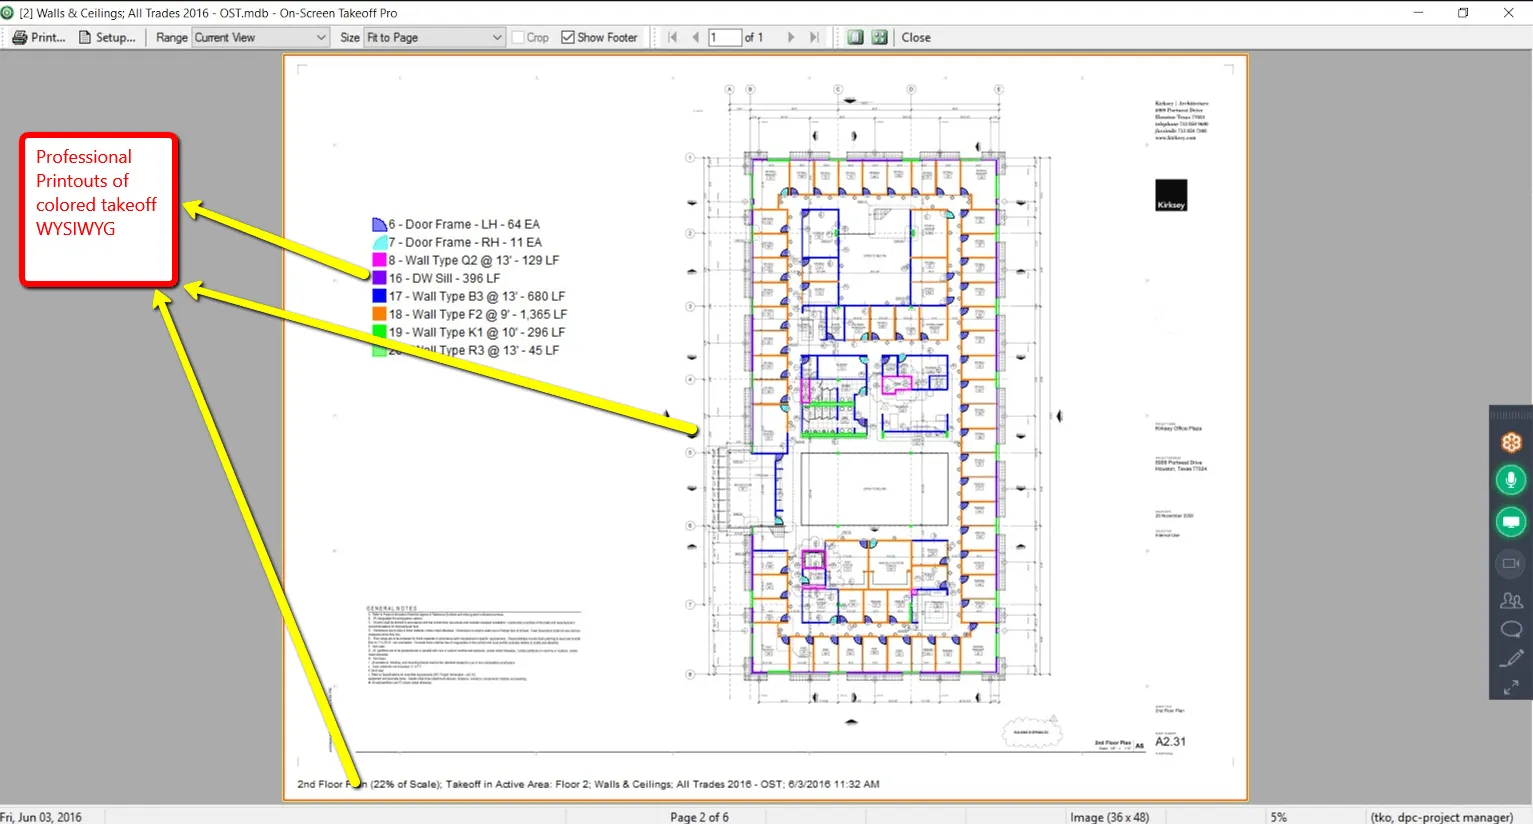Open the Size dropdown showing Fit to Page
Screen dimensions: 1533x824
pyautogui.click(x=434, y=37)
